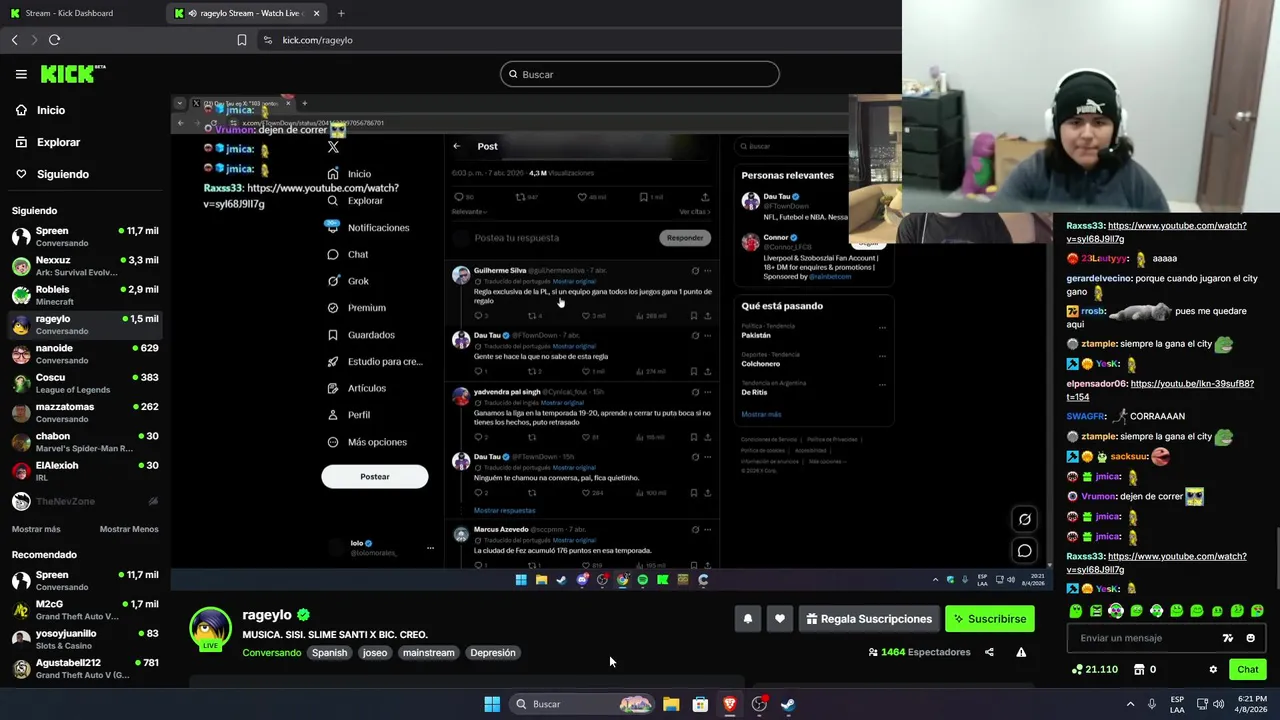Open Coscu League of Legends channel
1280x720 pixels.
pos(85,383)
